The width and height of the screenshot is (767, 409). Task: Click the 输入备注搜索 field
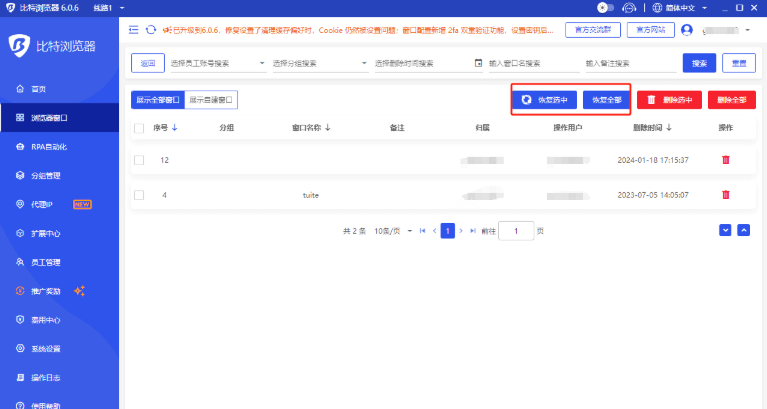631,63
